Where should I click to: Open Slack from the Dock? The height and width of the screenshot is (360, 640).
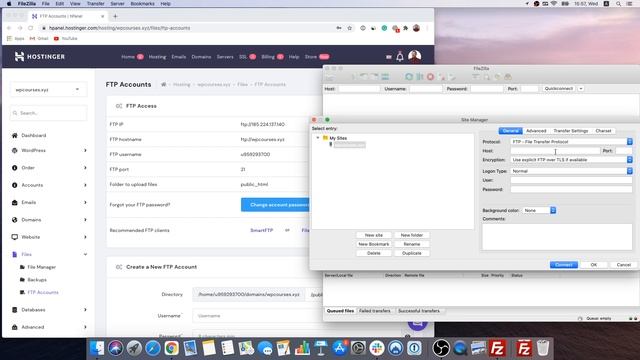click(377, 348)
